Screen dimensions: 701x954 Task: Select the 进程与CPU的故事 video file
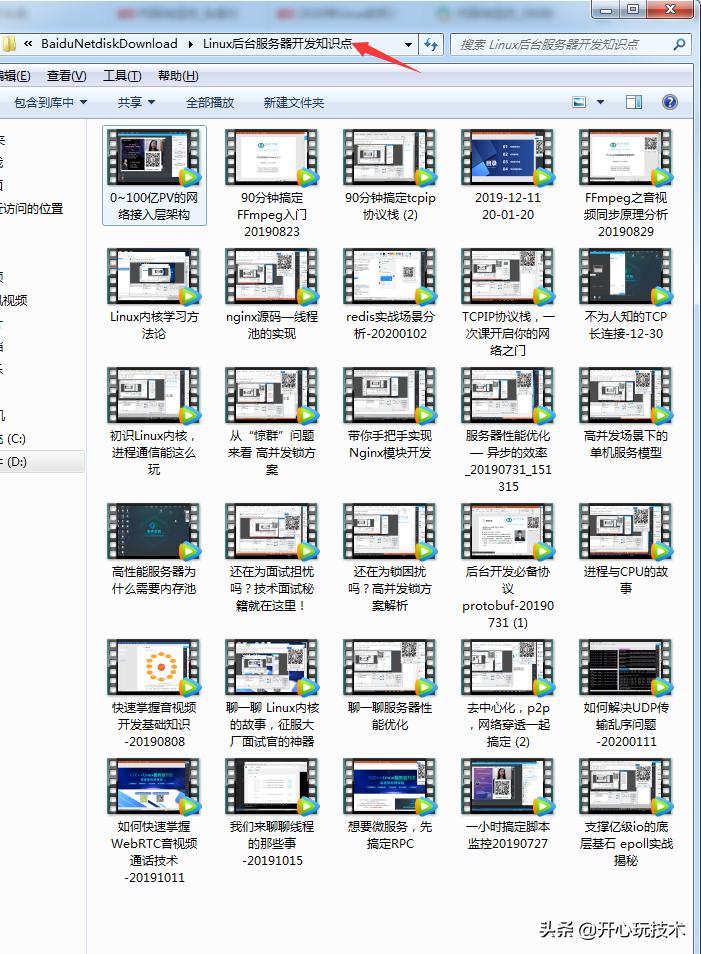626,549
